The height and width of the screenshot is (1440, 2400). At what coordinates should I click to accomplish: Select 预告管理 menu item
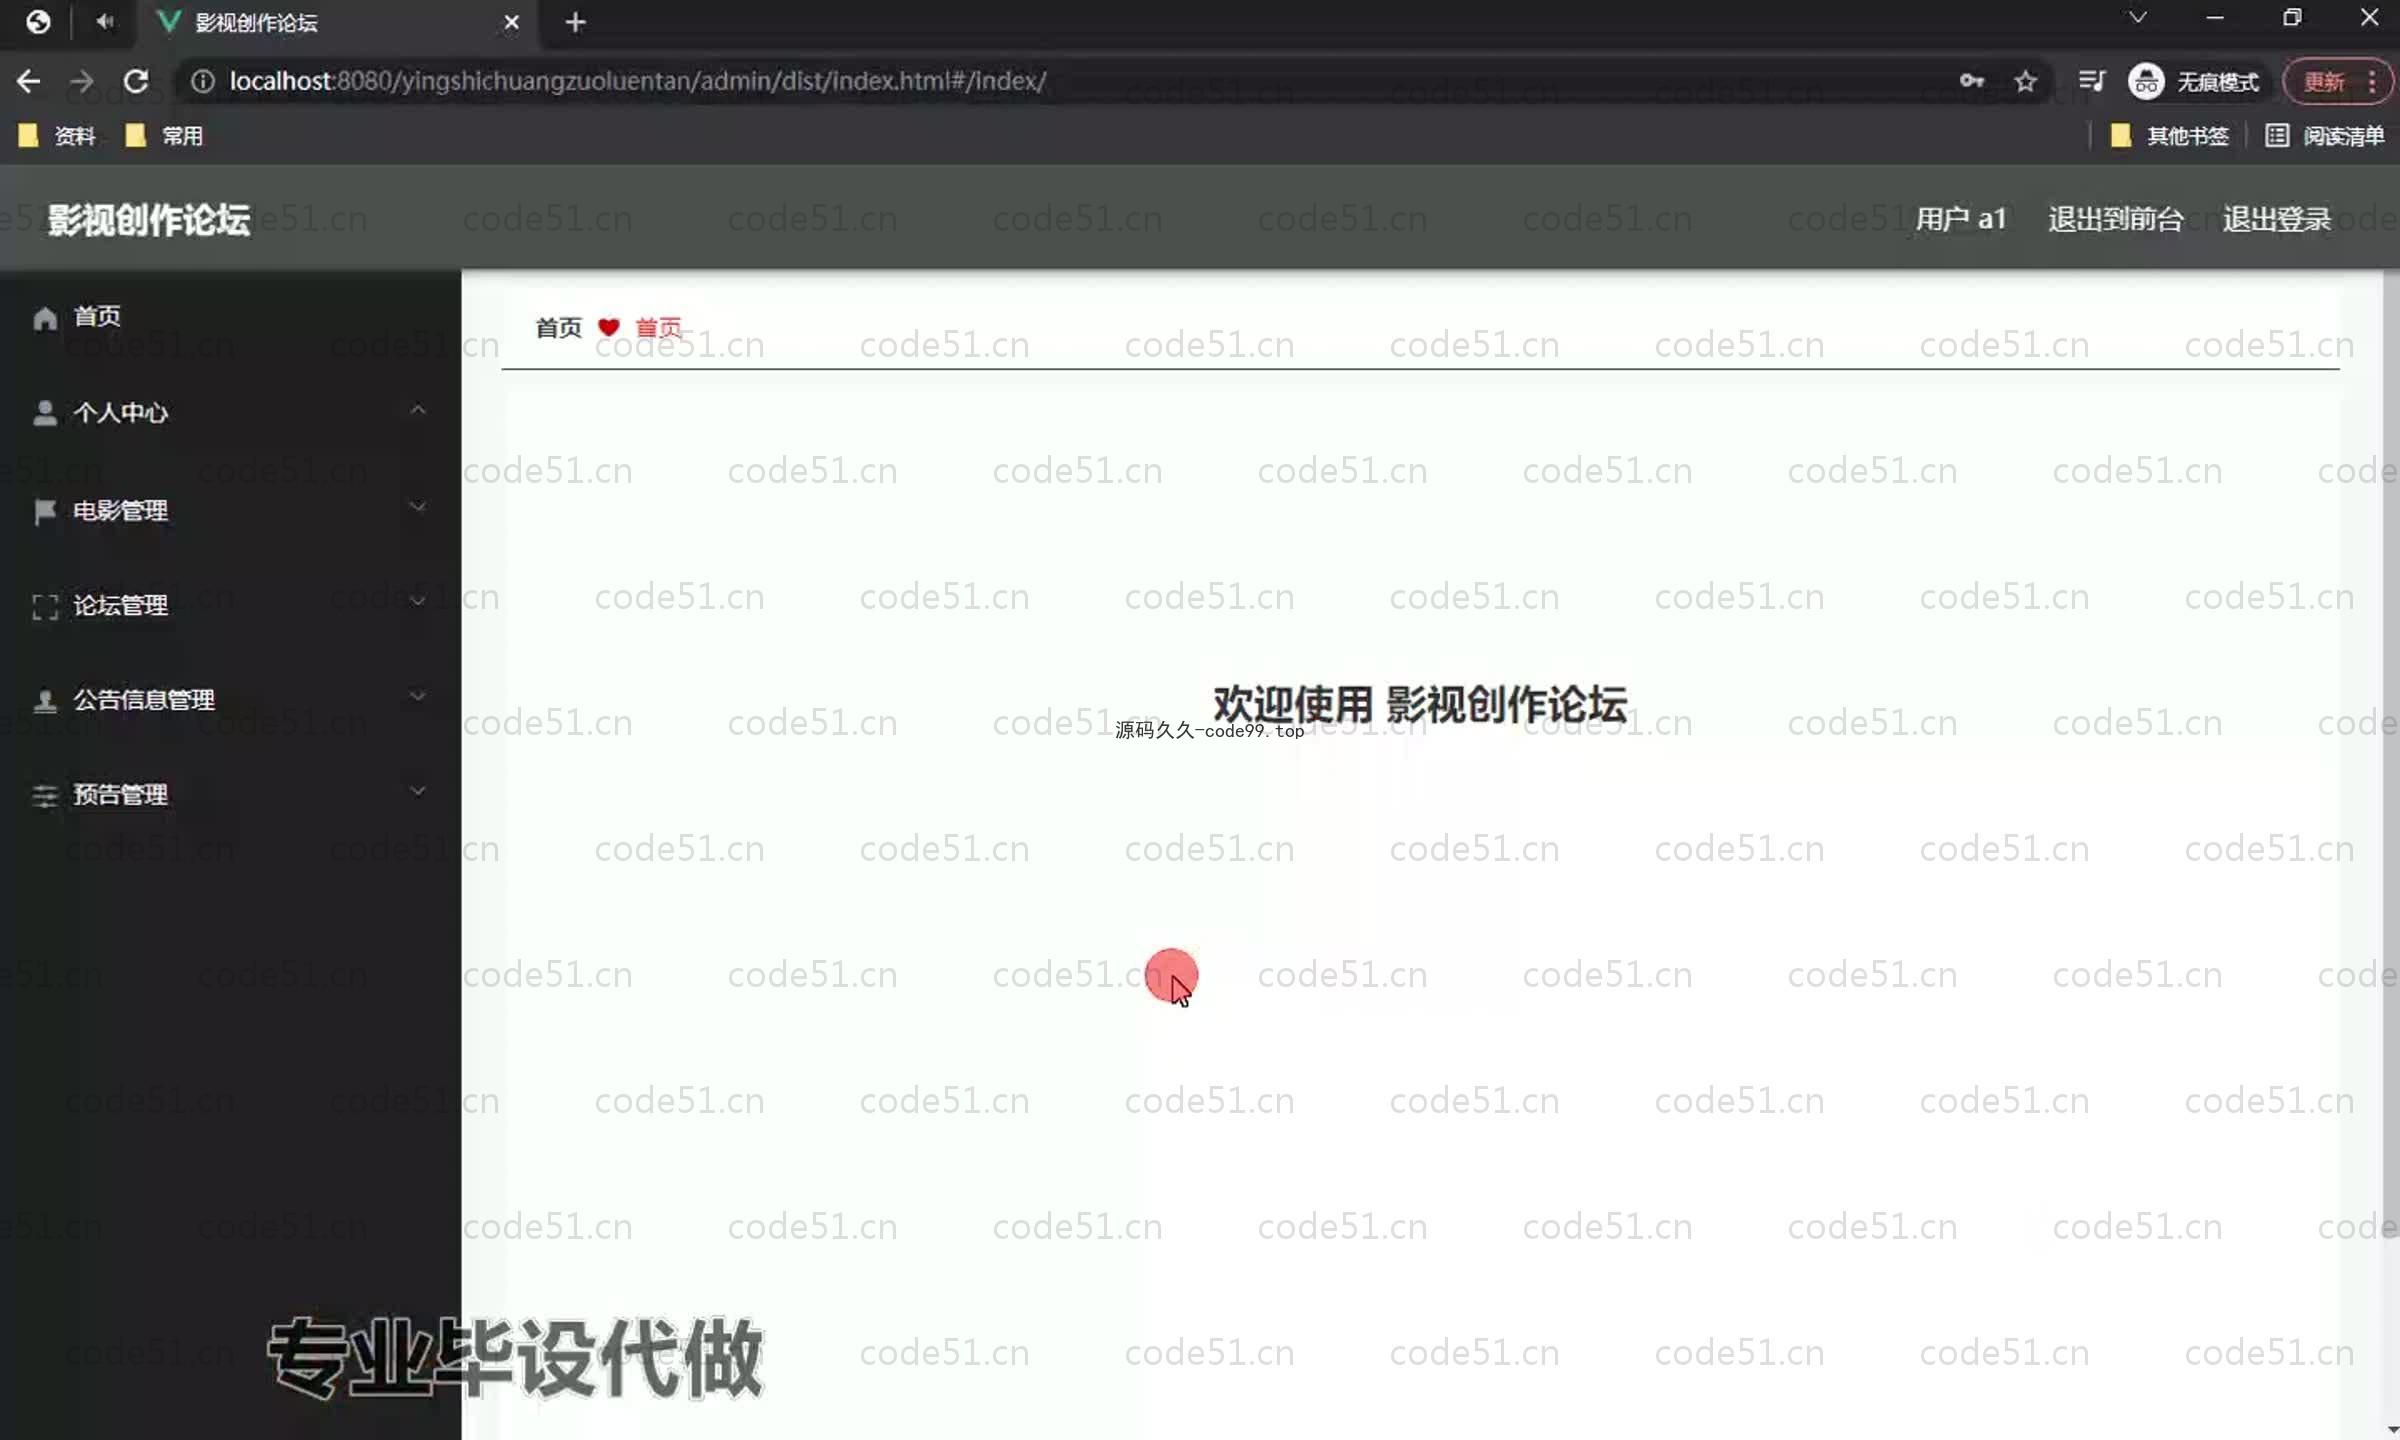click(x=230, y=795)
